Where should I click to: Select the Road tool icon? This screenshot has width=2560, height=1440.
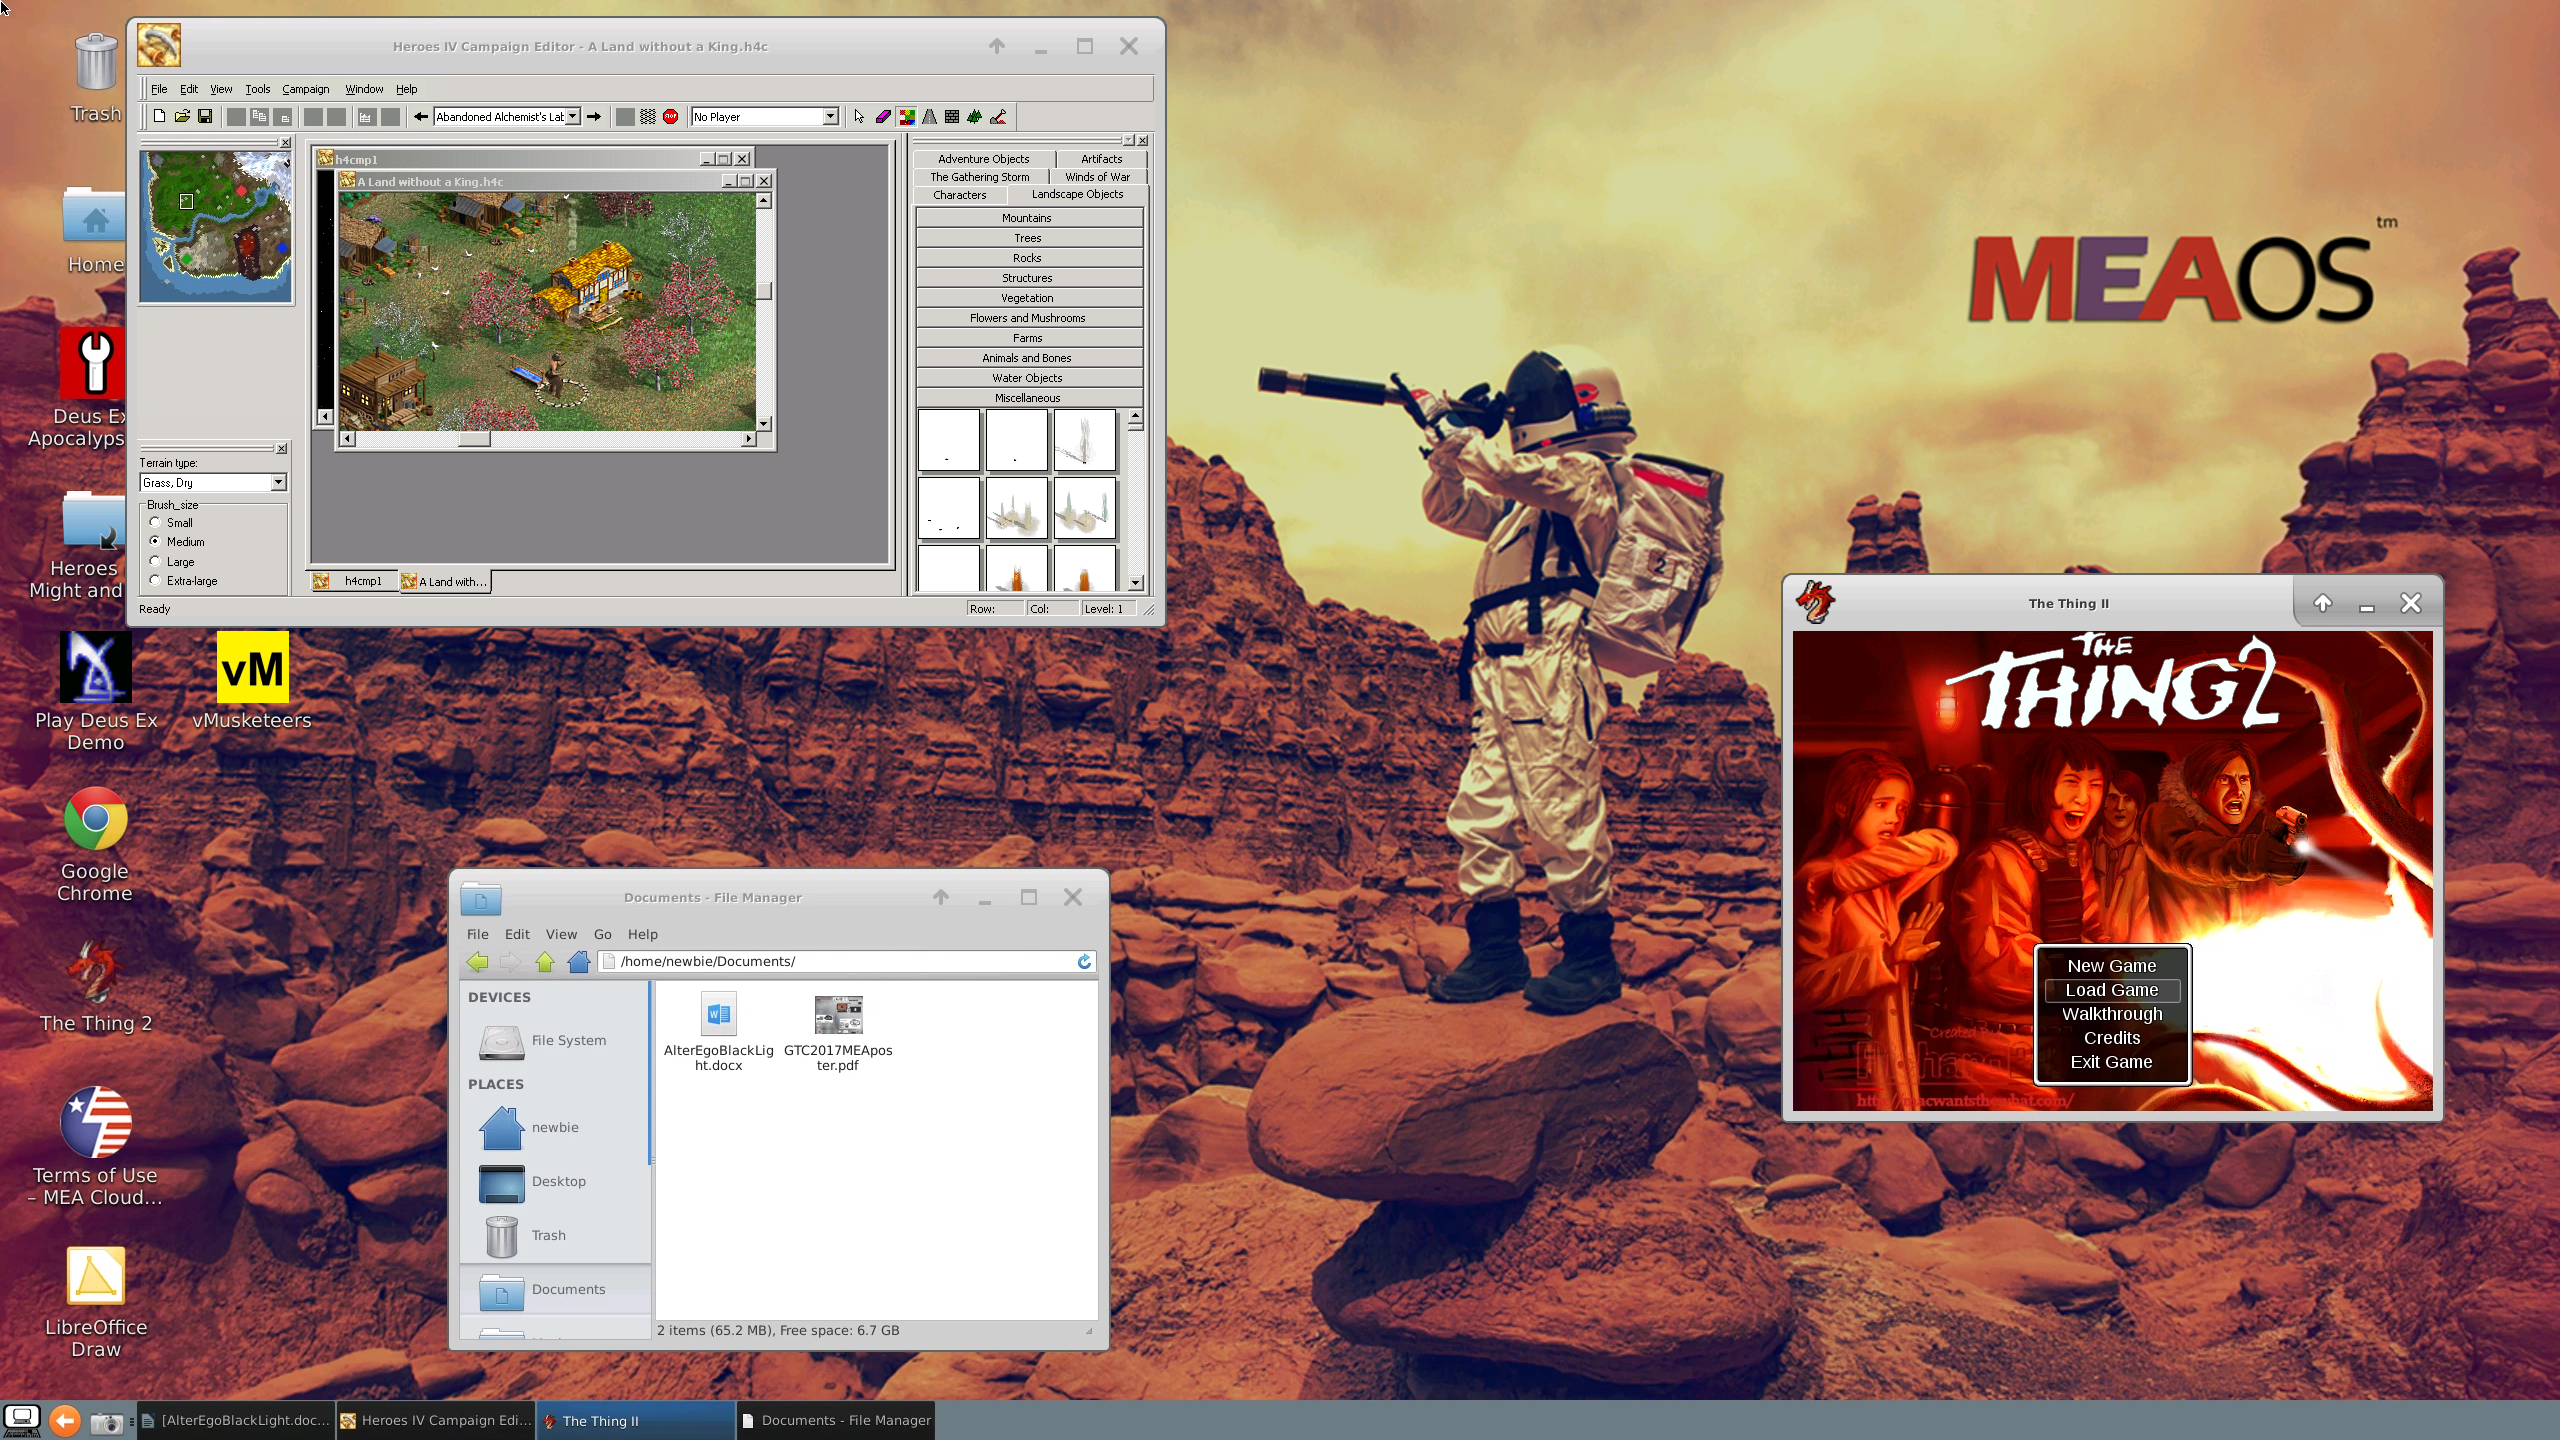point(929,117)
